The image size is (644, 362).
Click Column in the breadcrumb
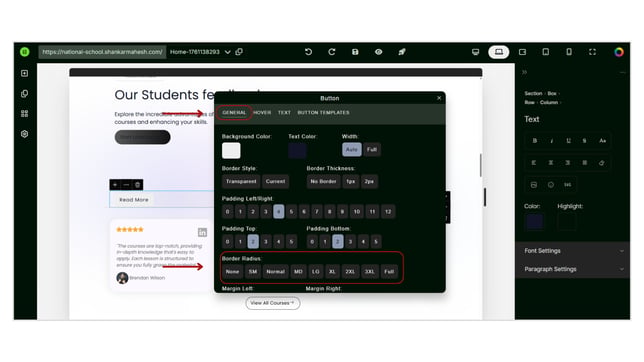549,102
